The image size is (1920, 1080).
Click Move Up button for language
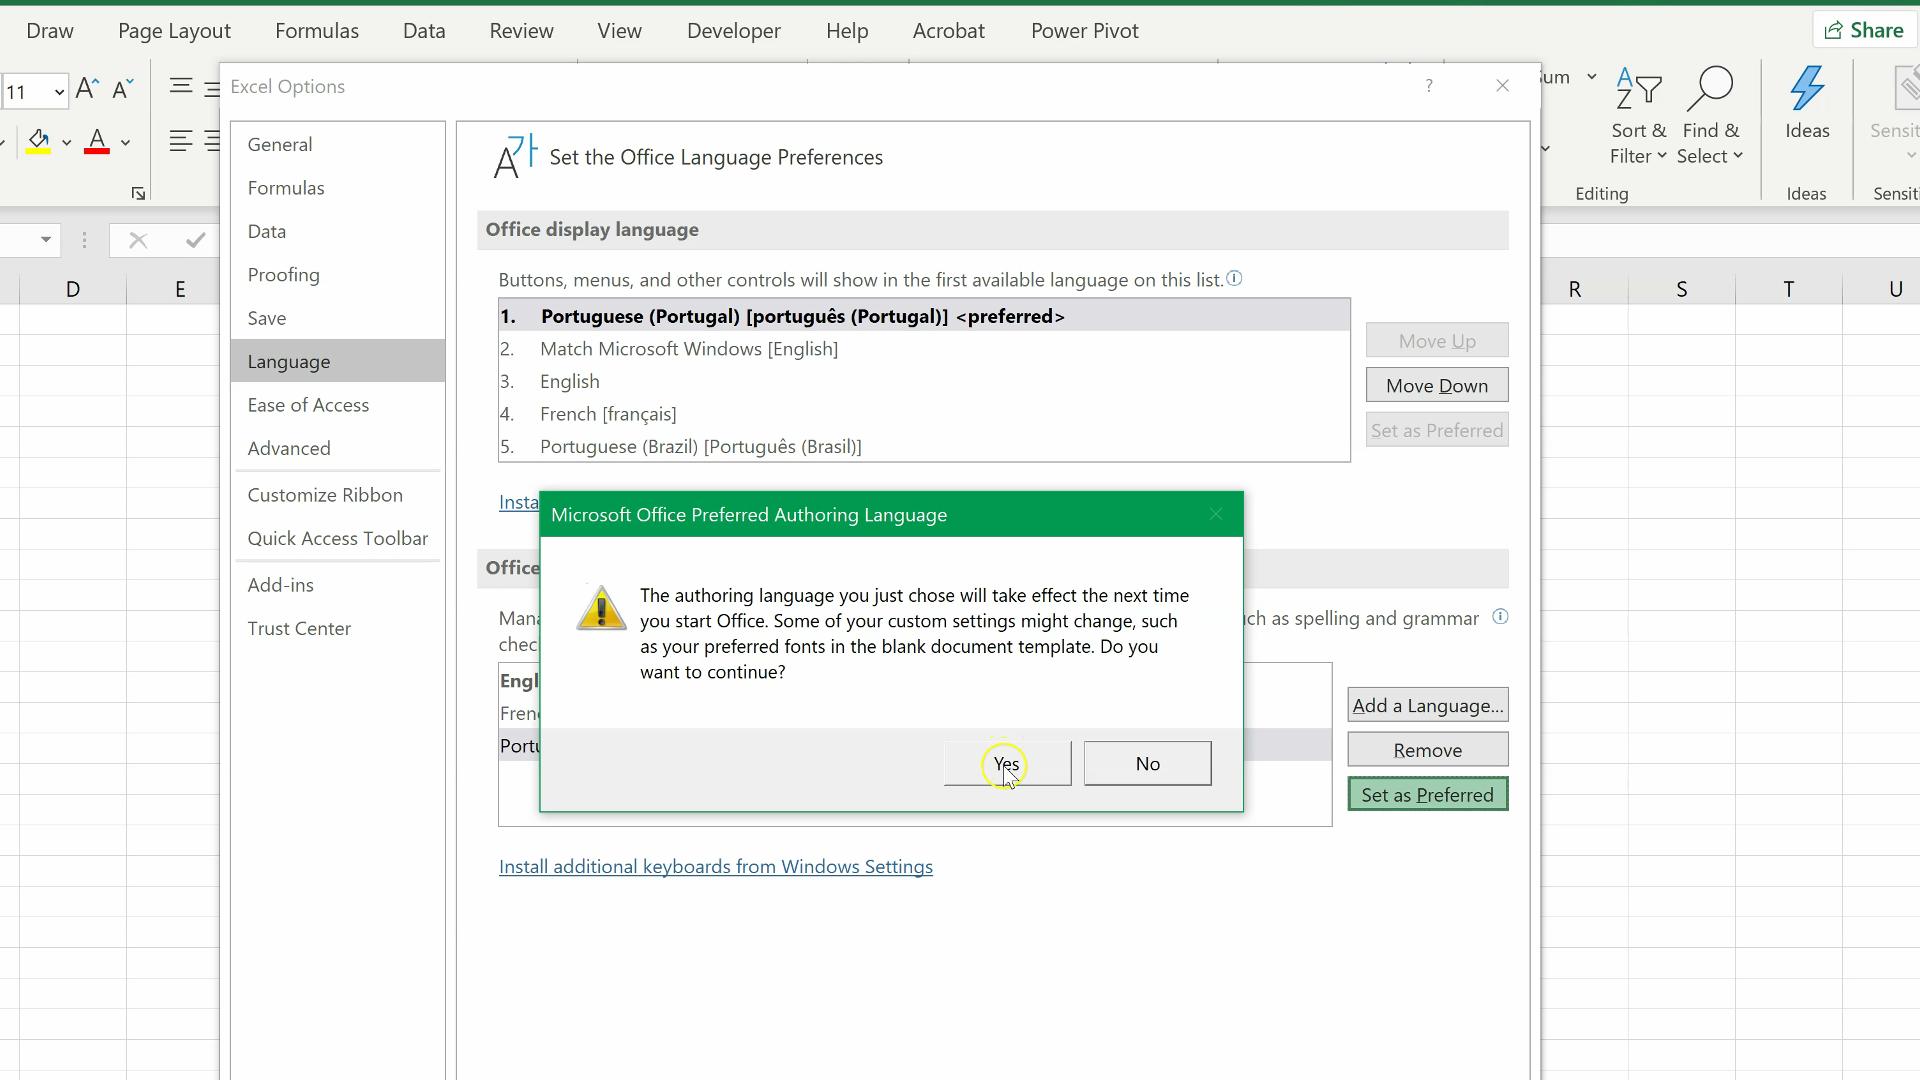pos(1436,340)
